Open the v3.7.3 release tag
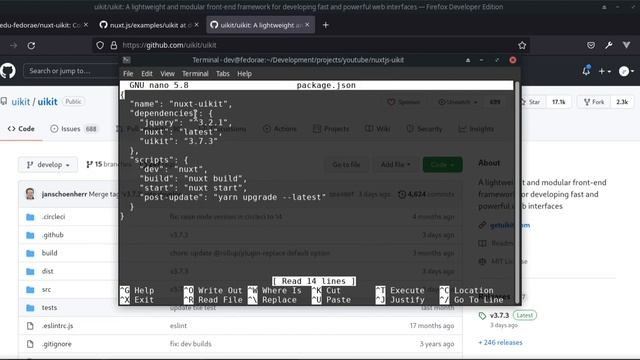This screenshot has width=640, height=360. (x=499, y=316)
